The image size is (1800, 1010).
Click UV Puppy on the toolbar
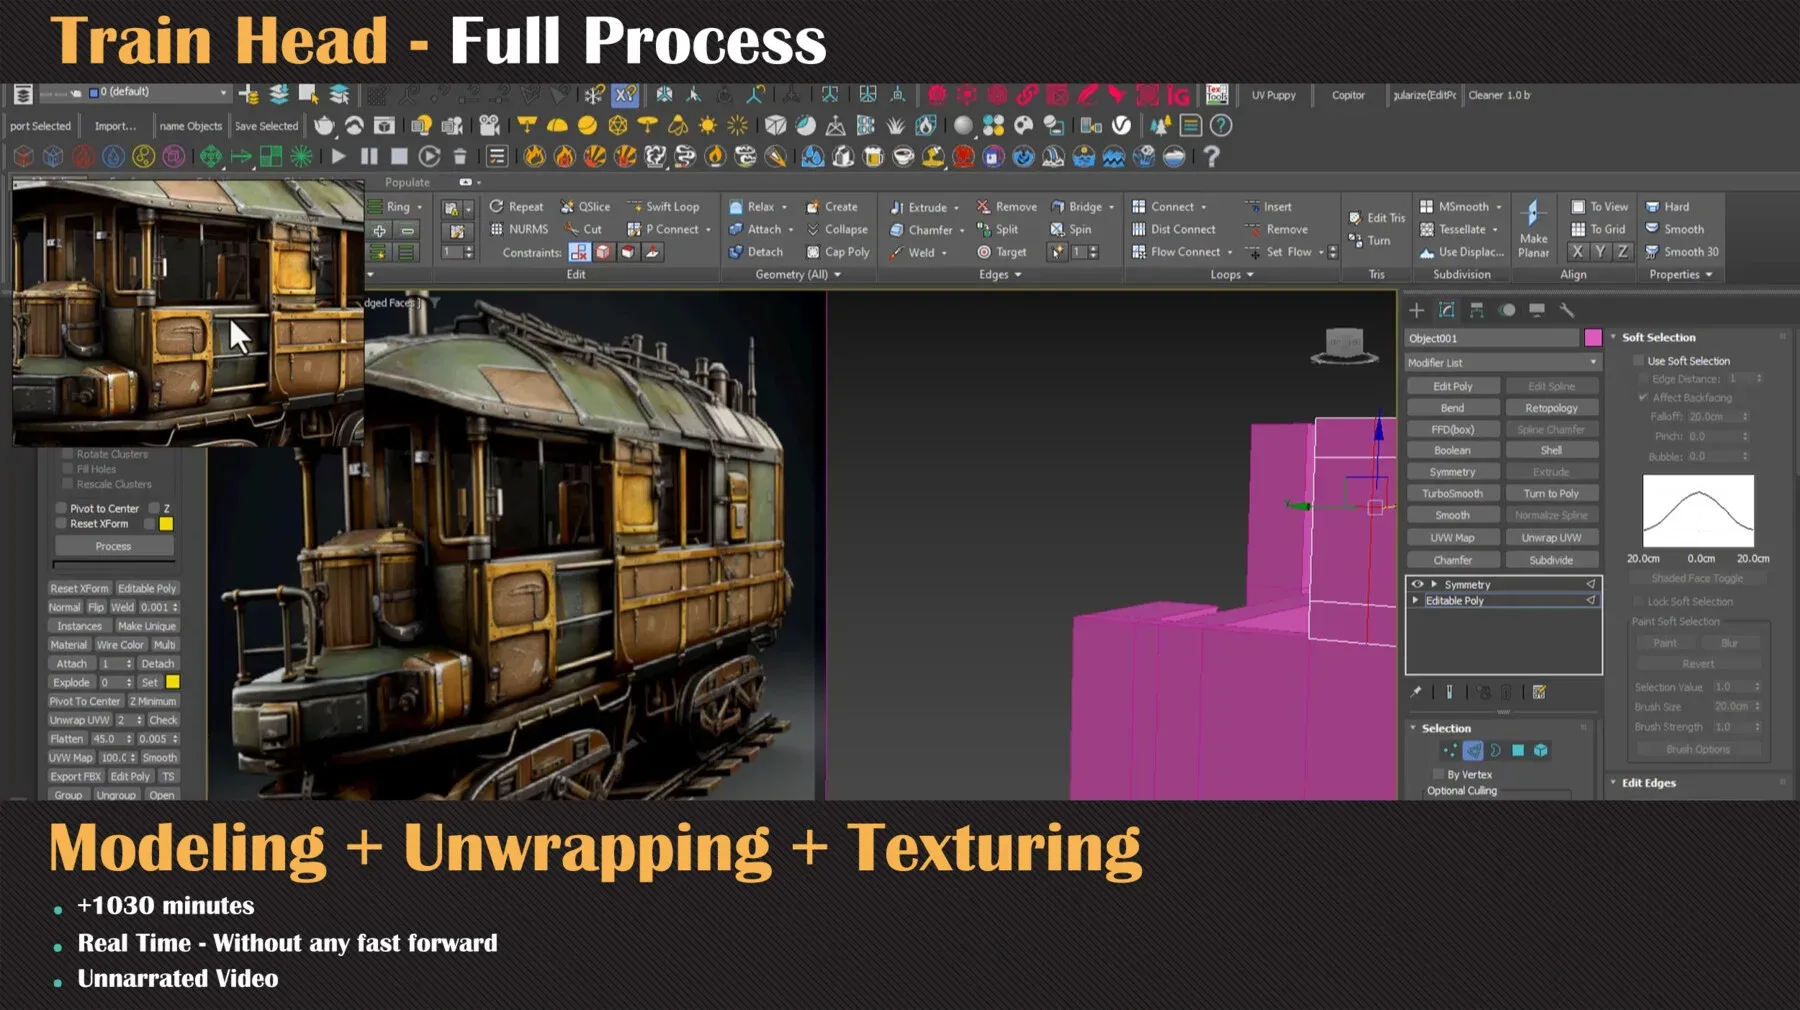coord(1274,95)
